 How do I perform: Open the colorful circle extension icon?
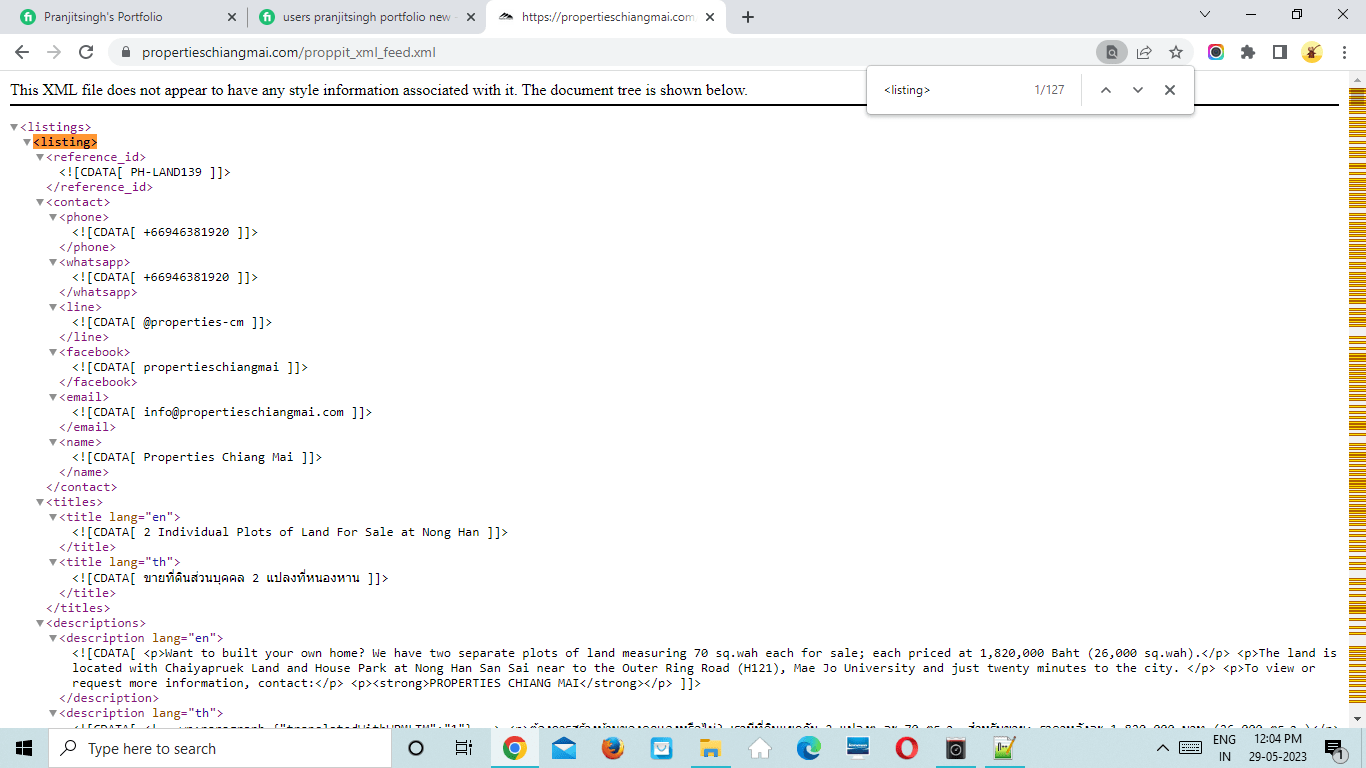1216,52
